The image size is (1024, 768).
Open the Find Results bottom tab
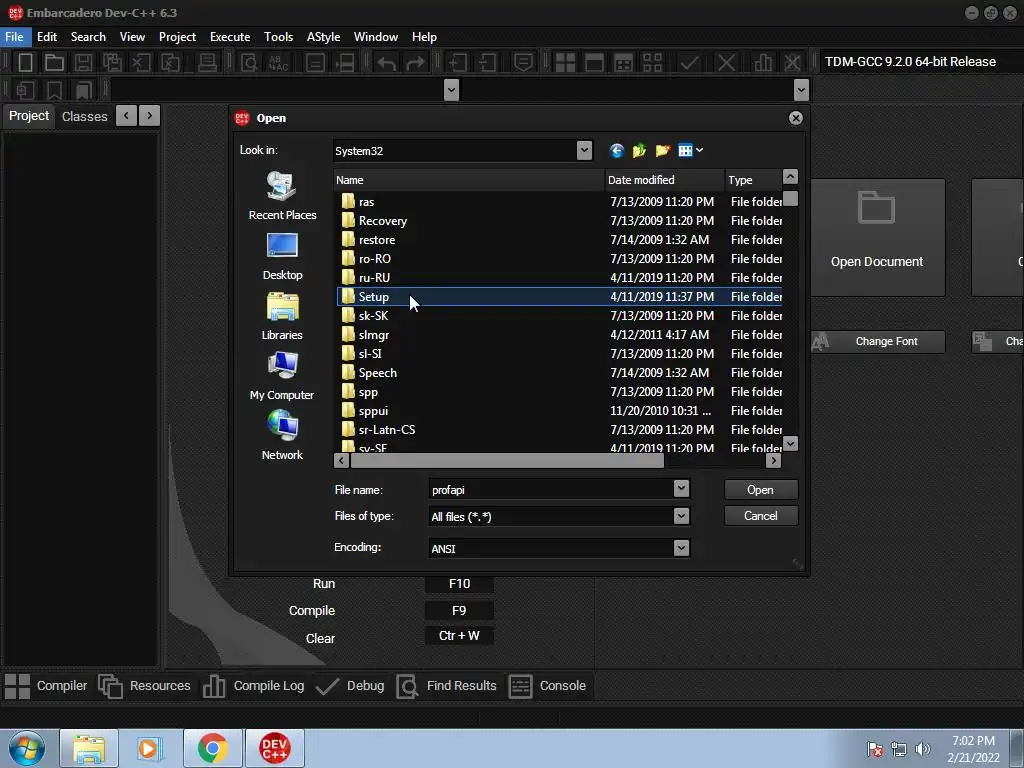pyautogui.click(x=447, y=686)
